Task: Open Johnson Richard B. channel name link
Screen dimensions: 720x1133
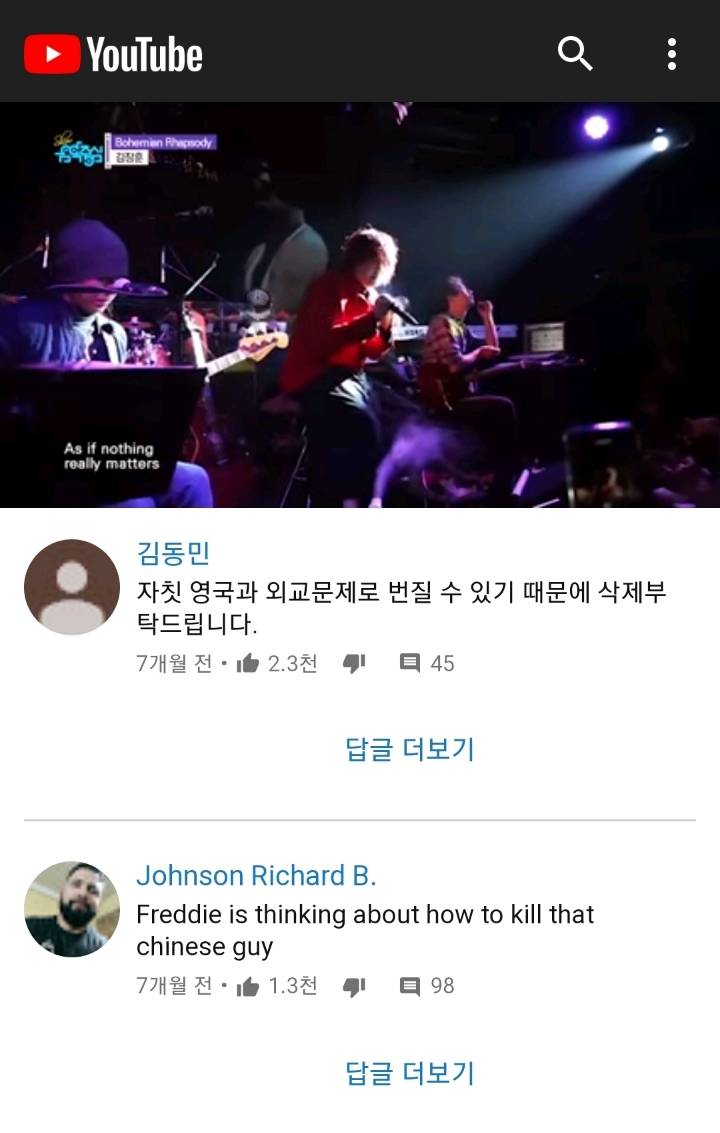Action: tap(257, 875)
